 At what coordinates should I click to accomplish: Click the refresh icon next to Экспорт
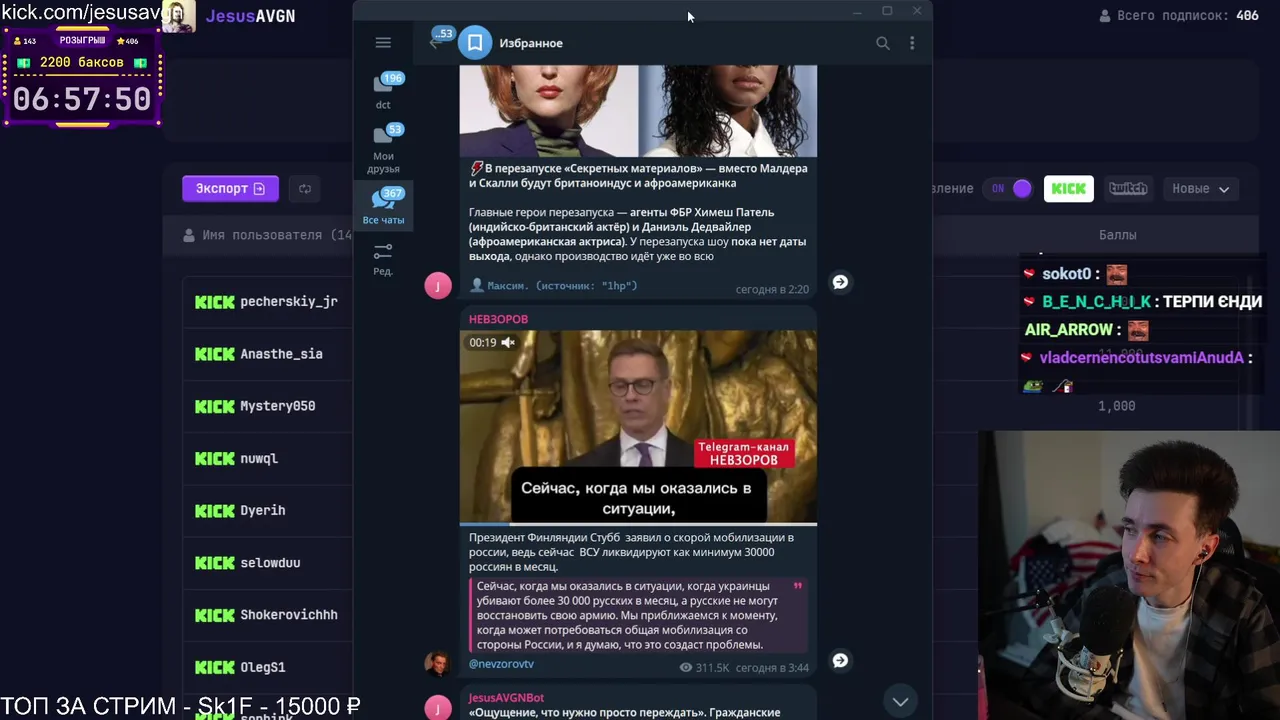[x=305, y=188]
